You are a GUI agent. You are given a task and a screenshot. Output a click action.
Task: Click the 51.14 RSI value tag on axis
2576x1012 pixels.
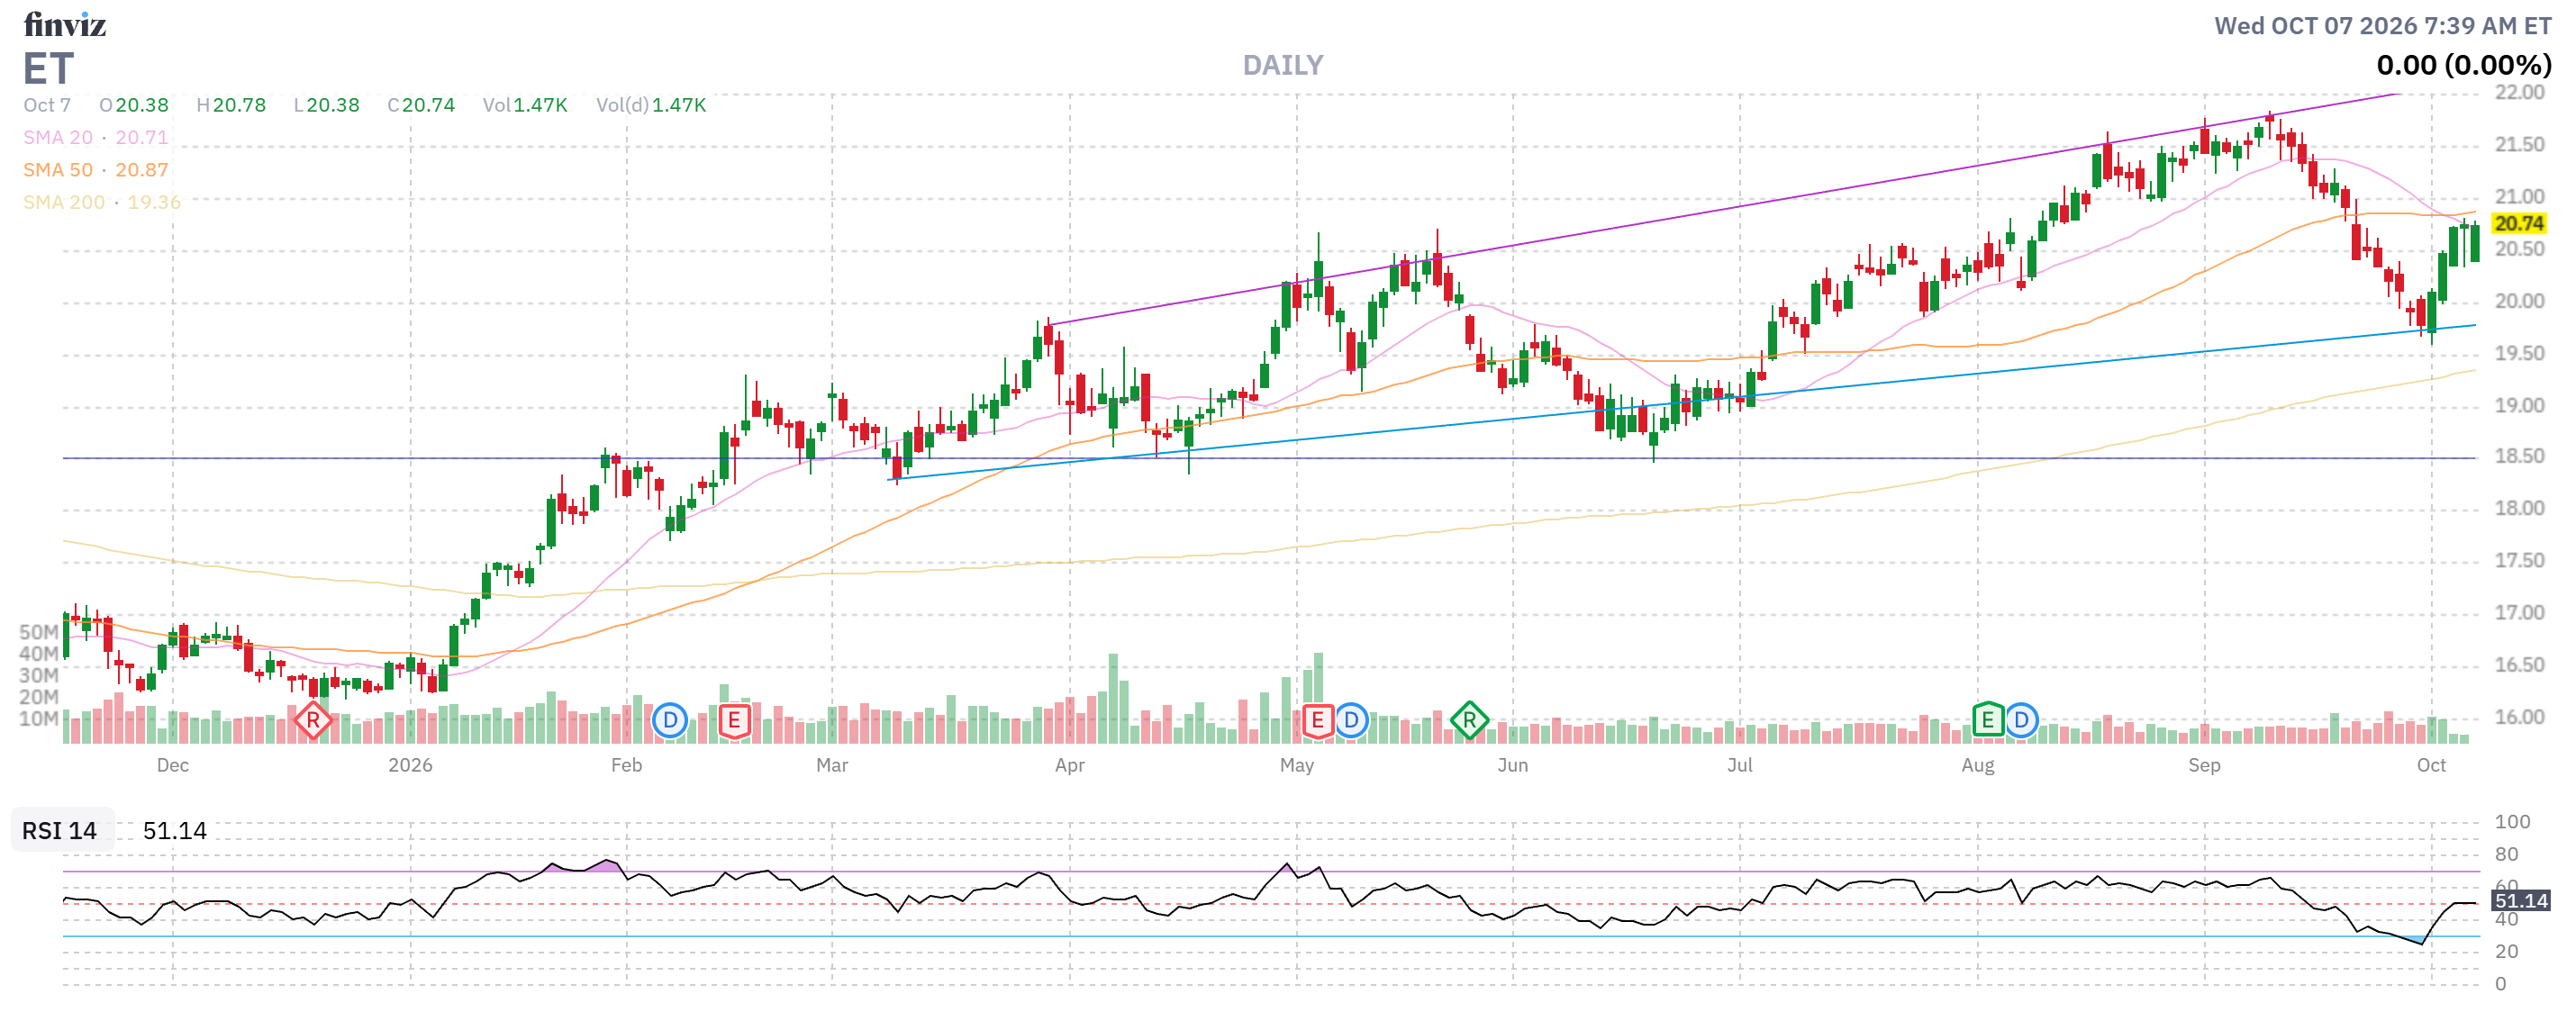[x=2520, y=900]
